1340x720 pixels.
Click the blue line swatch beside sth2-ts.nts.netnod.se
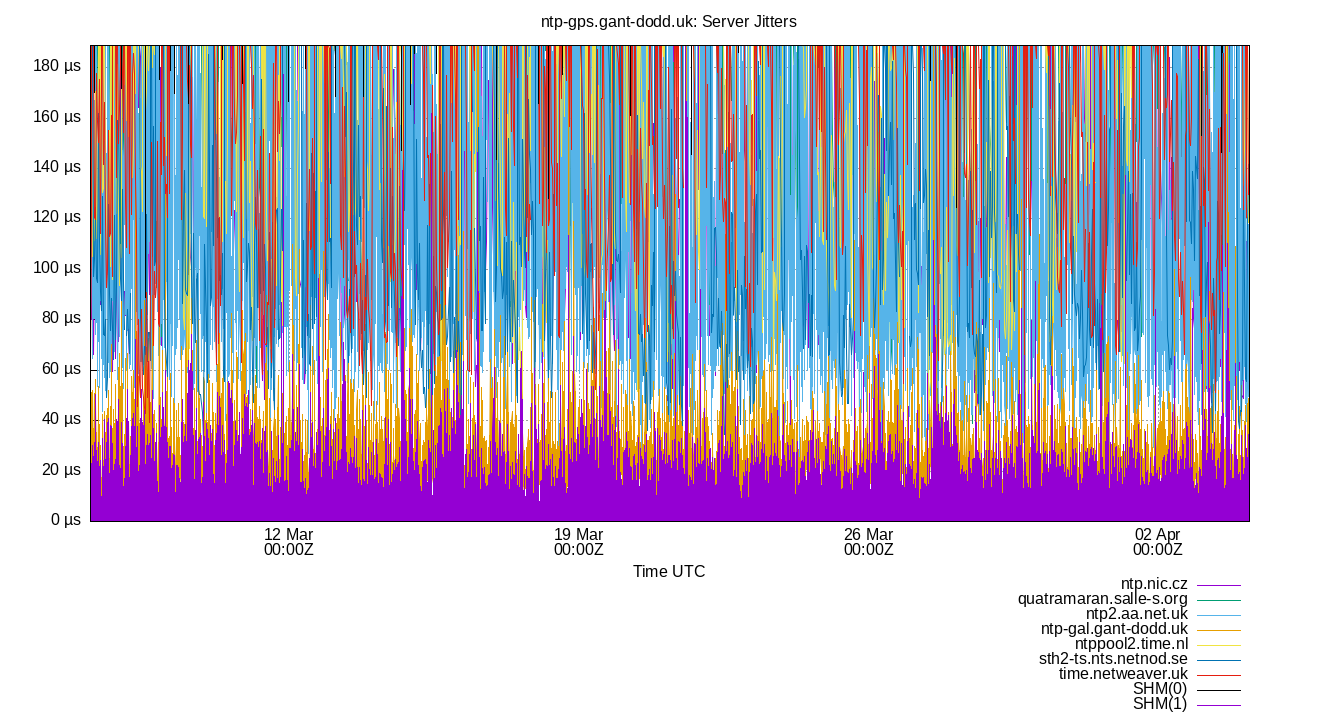(x=1218, y=658)
